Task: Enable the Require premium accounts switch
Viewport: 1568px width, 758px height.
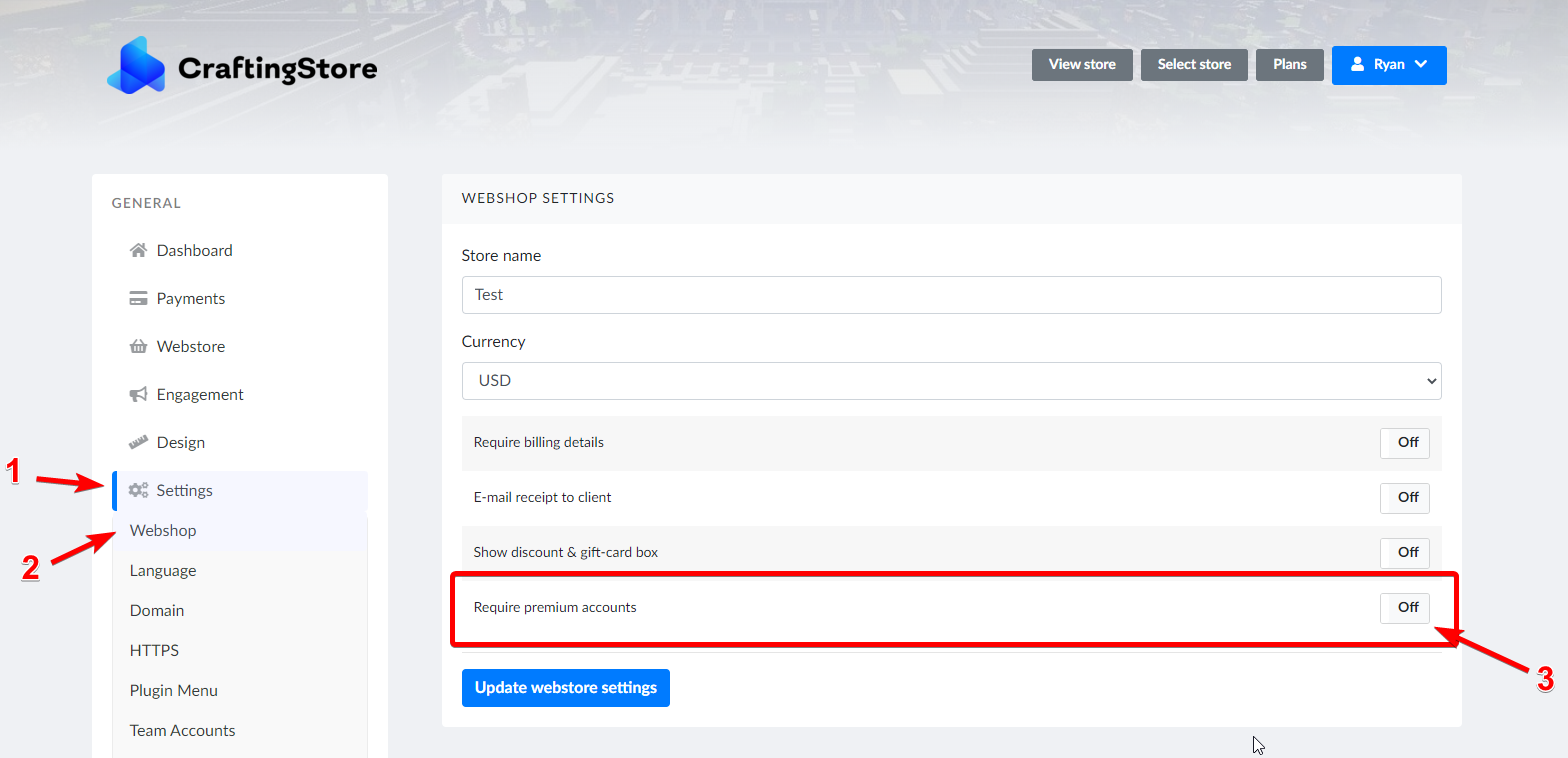Action: [x=1405, y=608]
